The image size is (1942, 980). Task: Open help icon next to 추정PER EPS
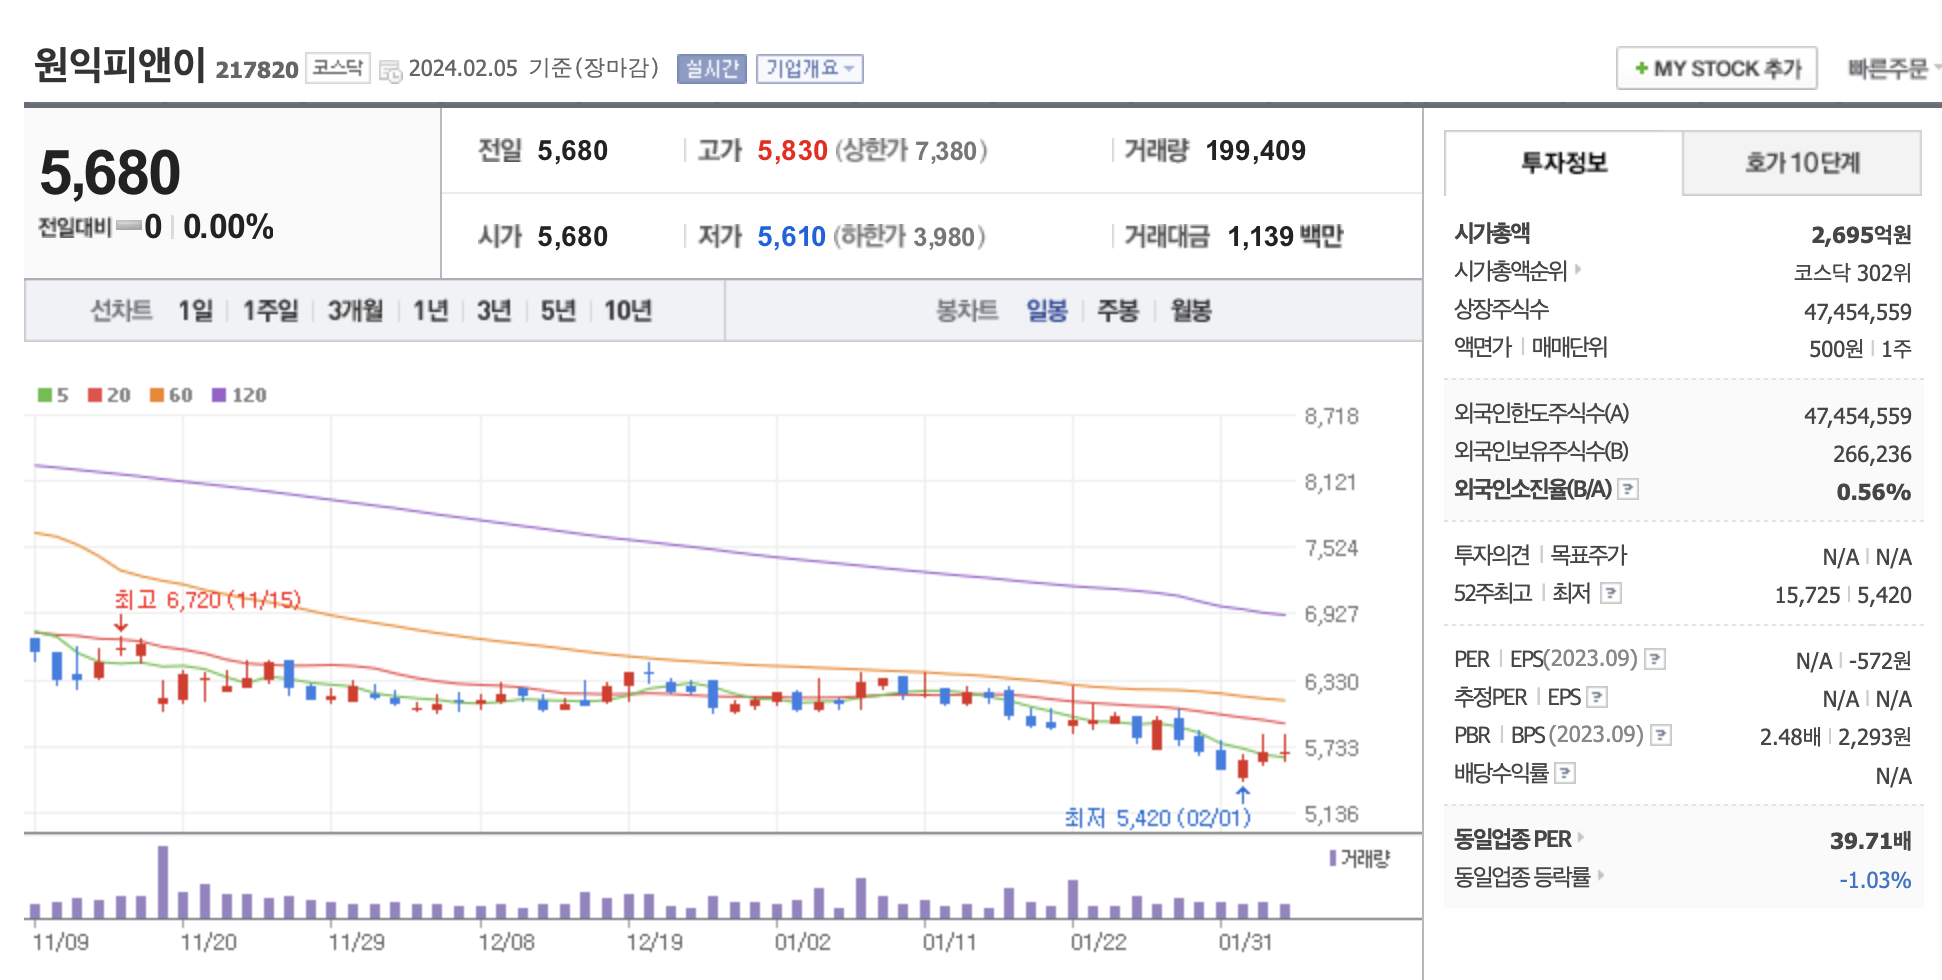pyautogui.click(x=1597, y=697)
